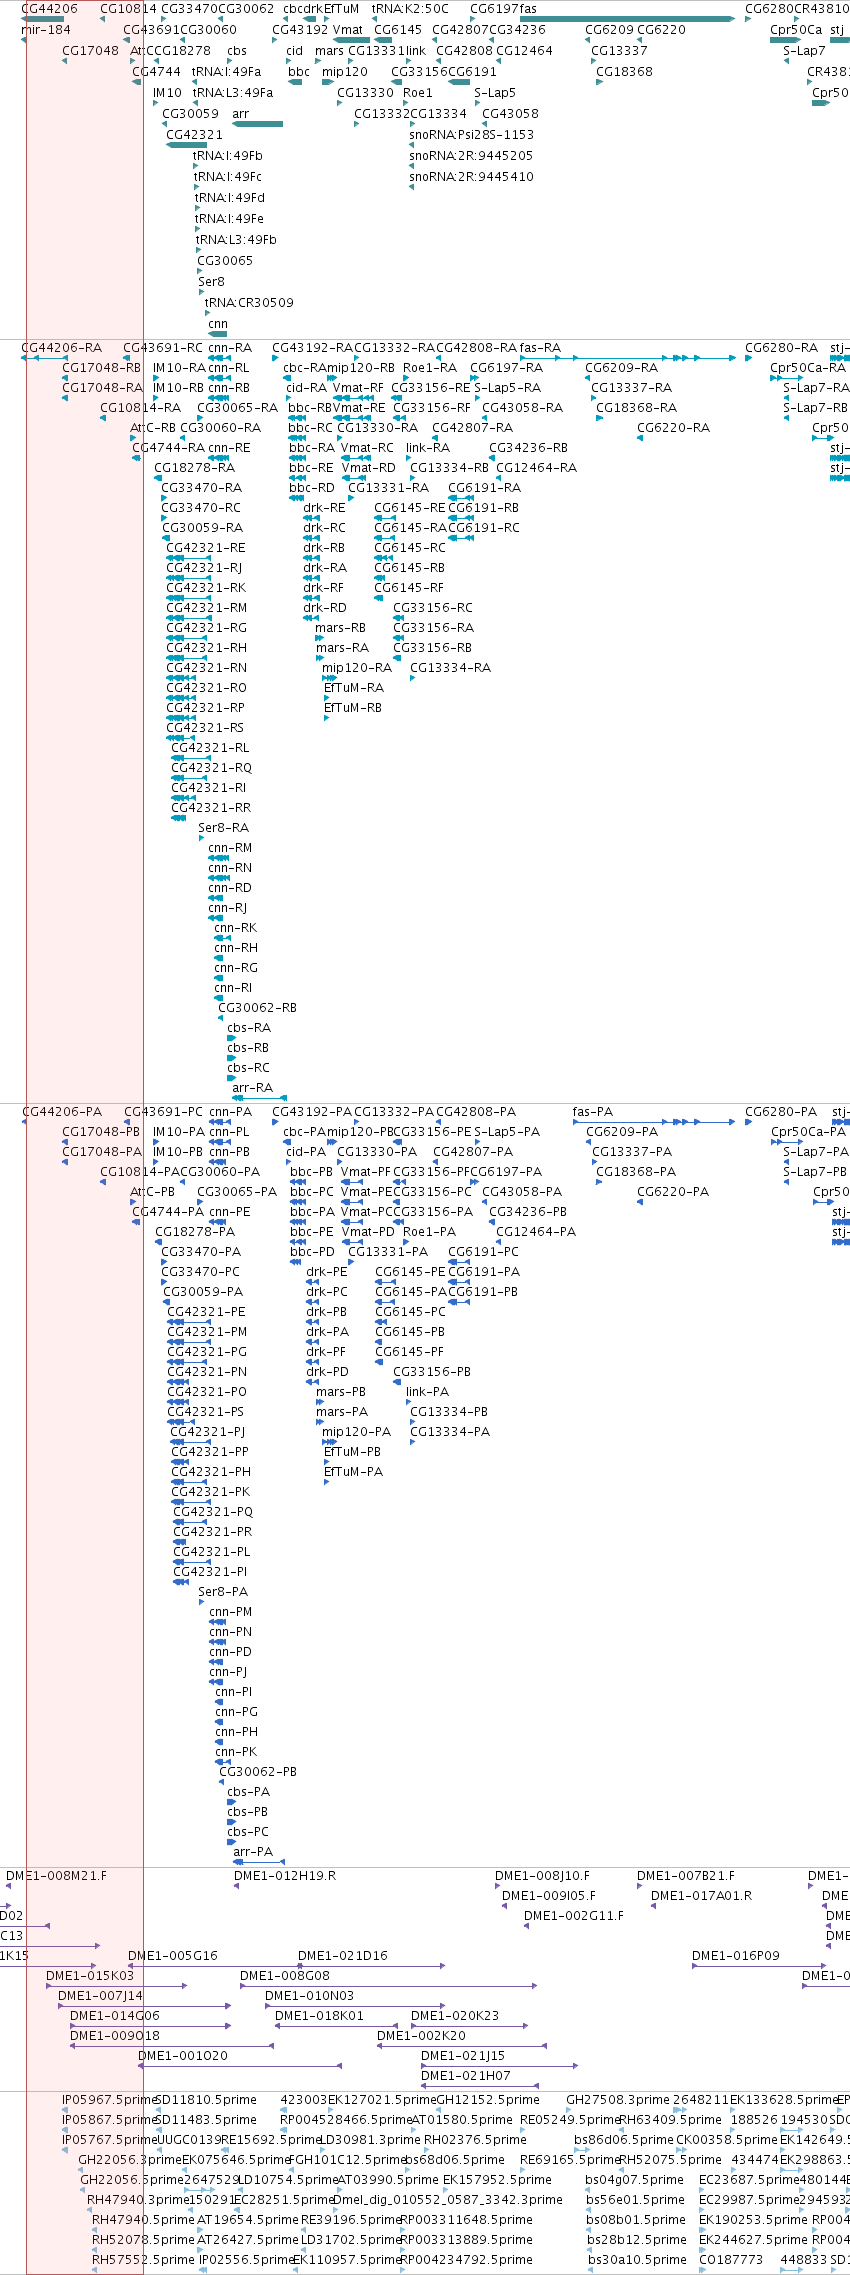Select the cnn-RM transcript label

click(230, 848)
